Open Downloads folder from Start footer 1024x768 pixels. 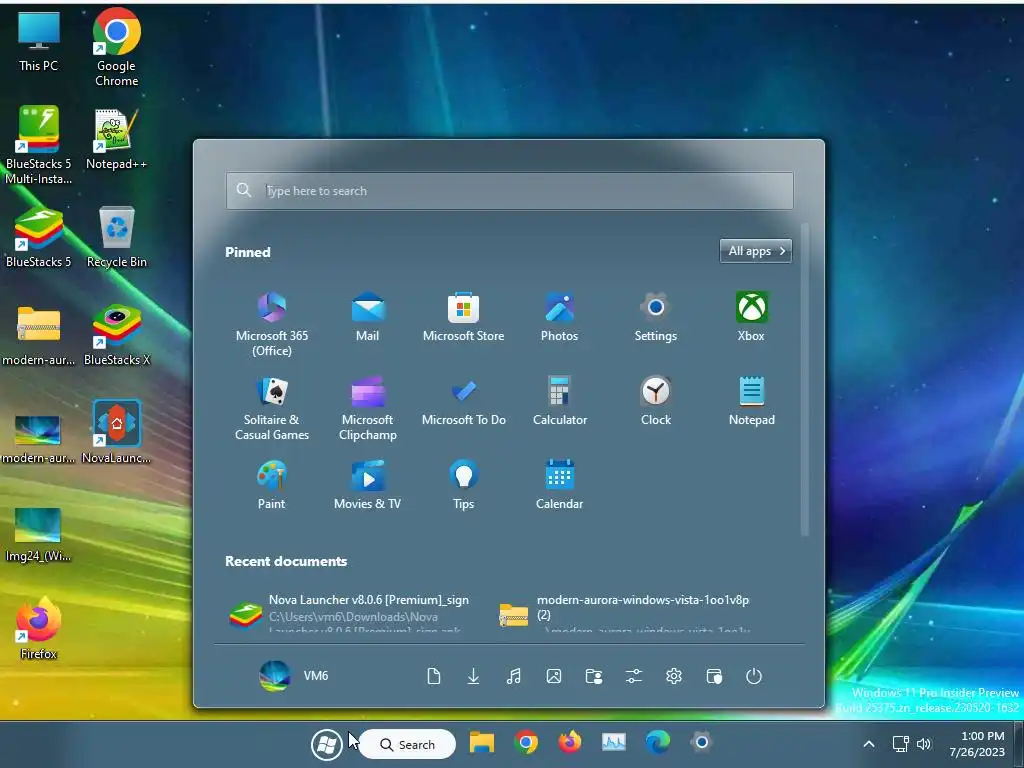point(473,676)
